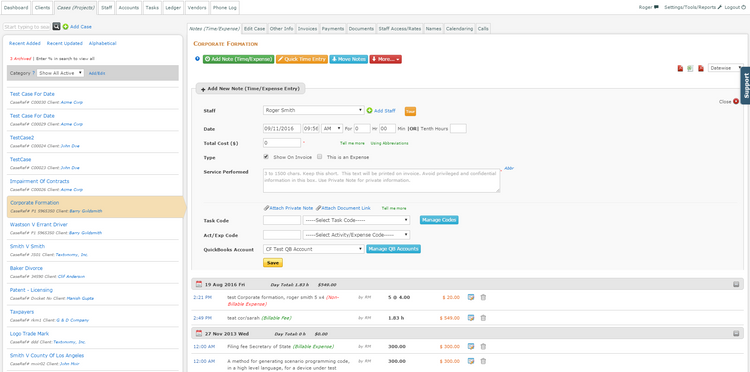Viewport: 750px width, 372px height.
Task: Click the yellow Save button
Action: coord(273,263)
